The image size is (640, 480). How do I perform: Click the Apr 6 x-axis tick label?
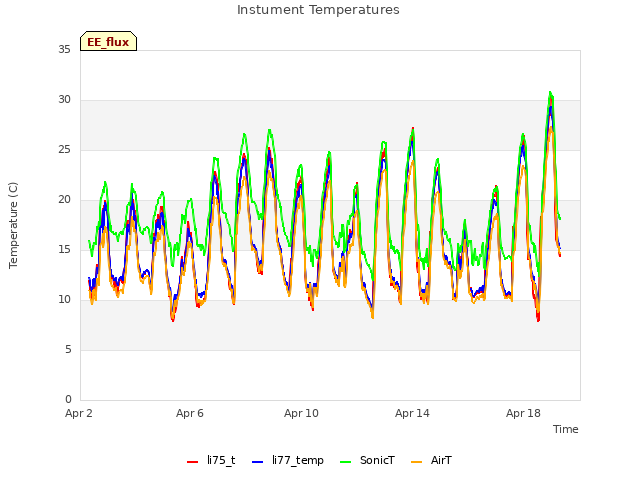click(x=190, y=413)
